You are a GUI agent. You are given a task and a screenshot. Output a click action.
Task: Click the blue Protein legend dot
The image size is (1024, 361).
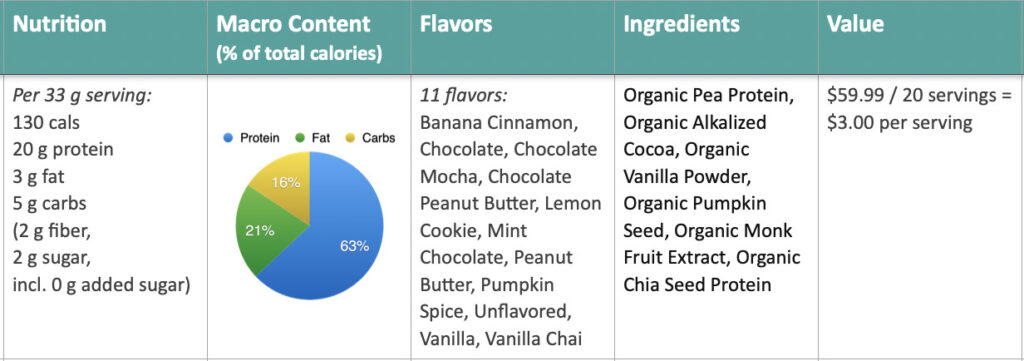(x=229, y=138)
